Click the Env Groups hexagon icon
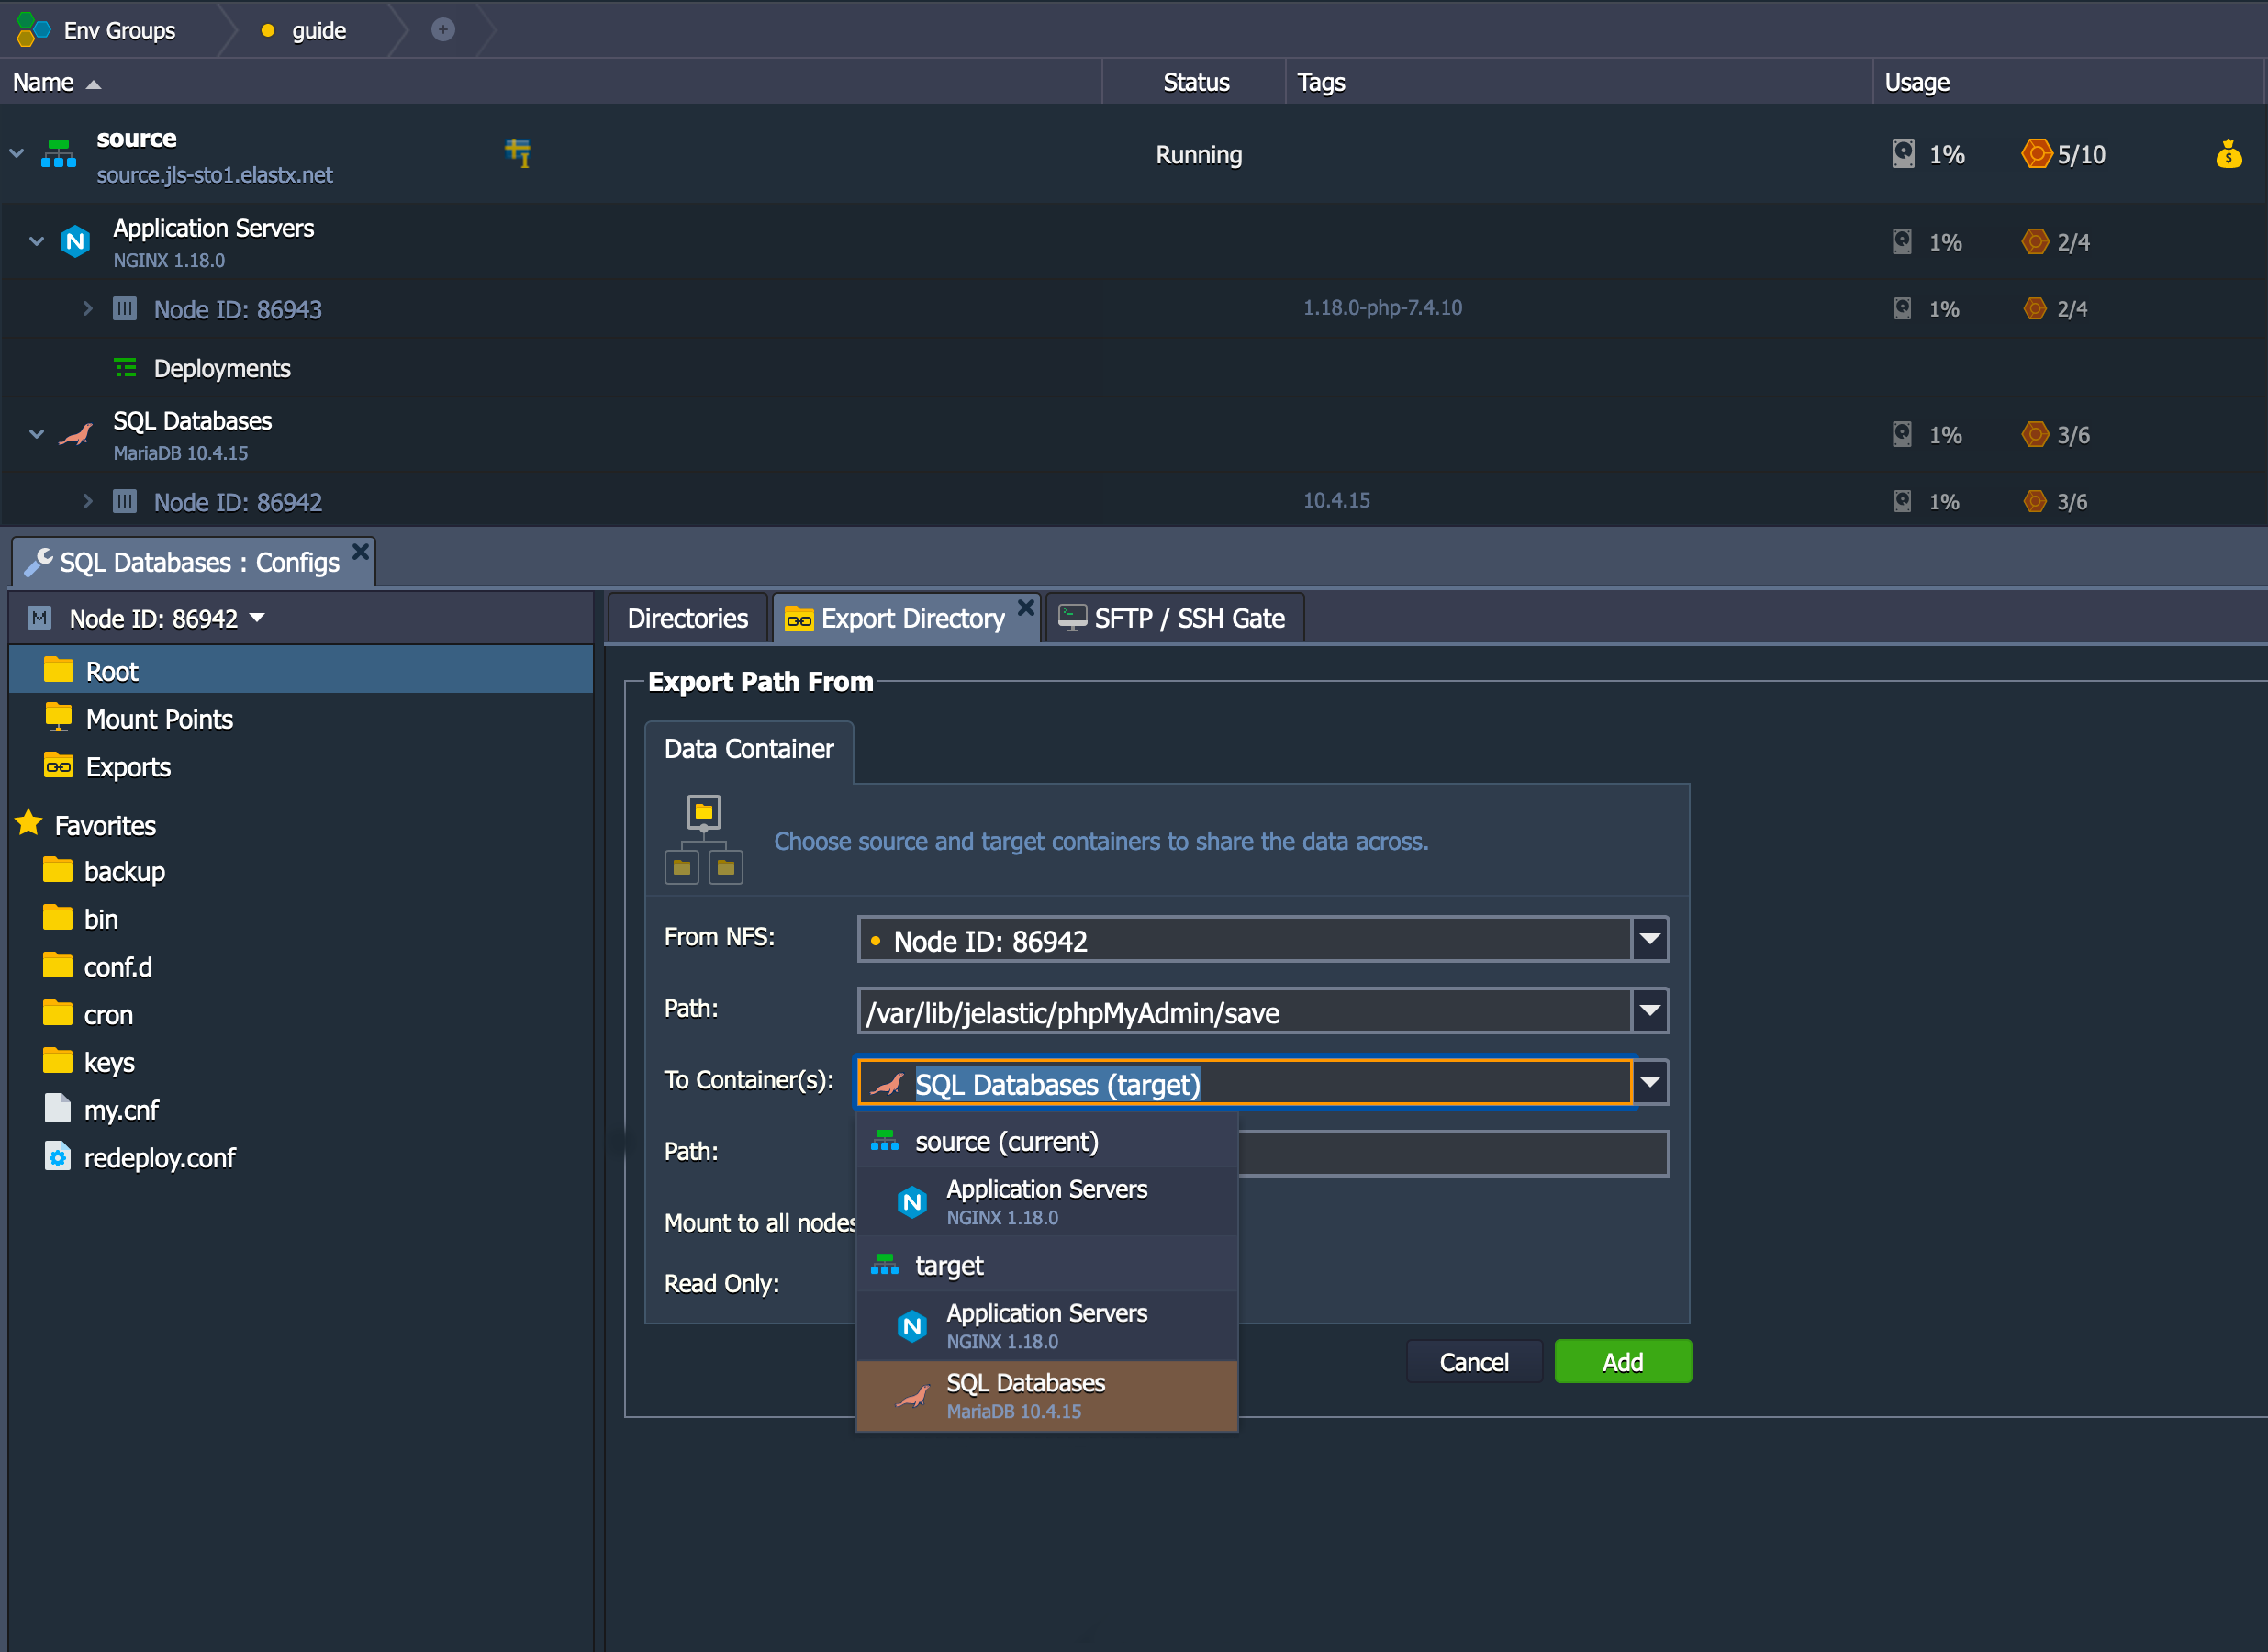This screenshot has height=1652, width=2268. point(32,30)
